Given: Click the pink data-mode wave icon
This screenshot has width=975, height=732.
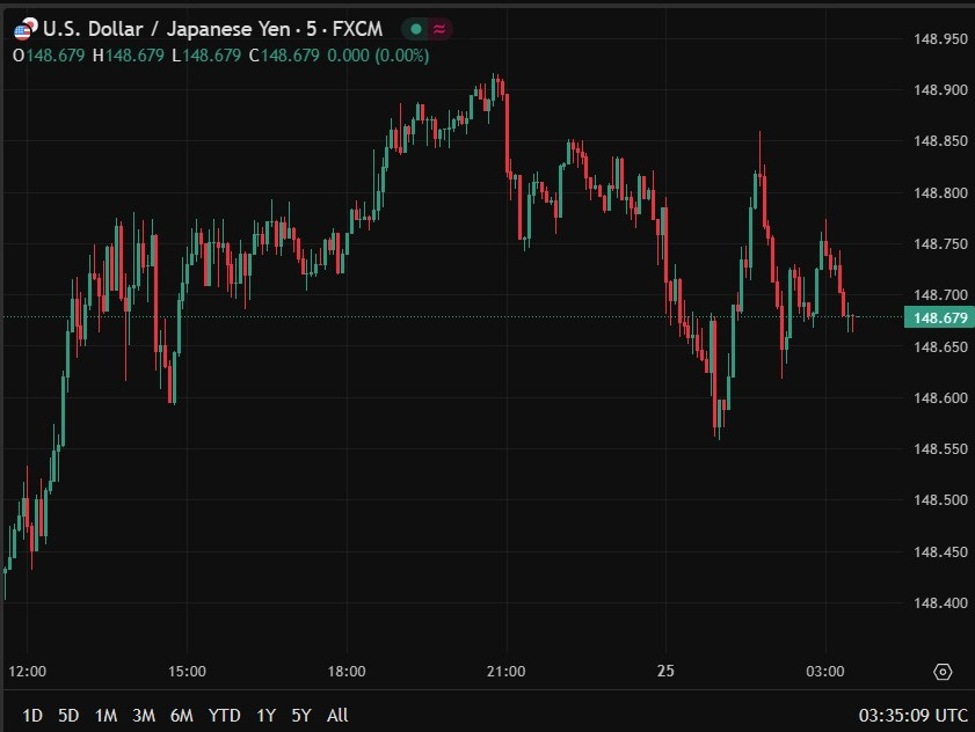Looking at the screenshot, I should [x=439, y=29].
